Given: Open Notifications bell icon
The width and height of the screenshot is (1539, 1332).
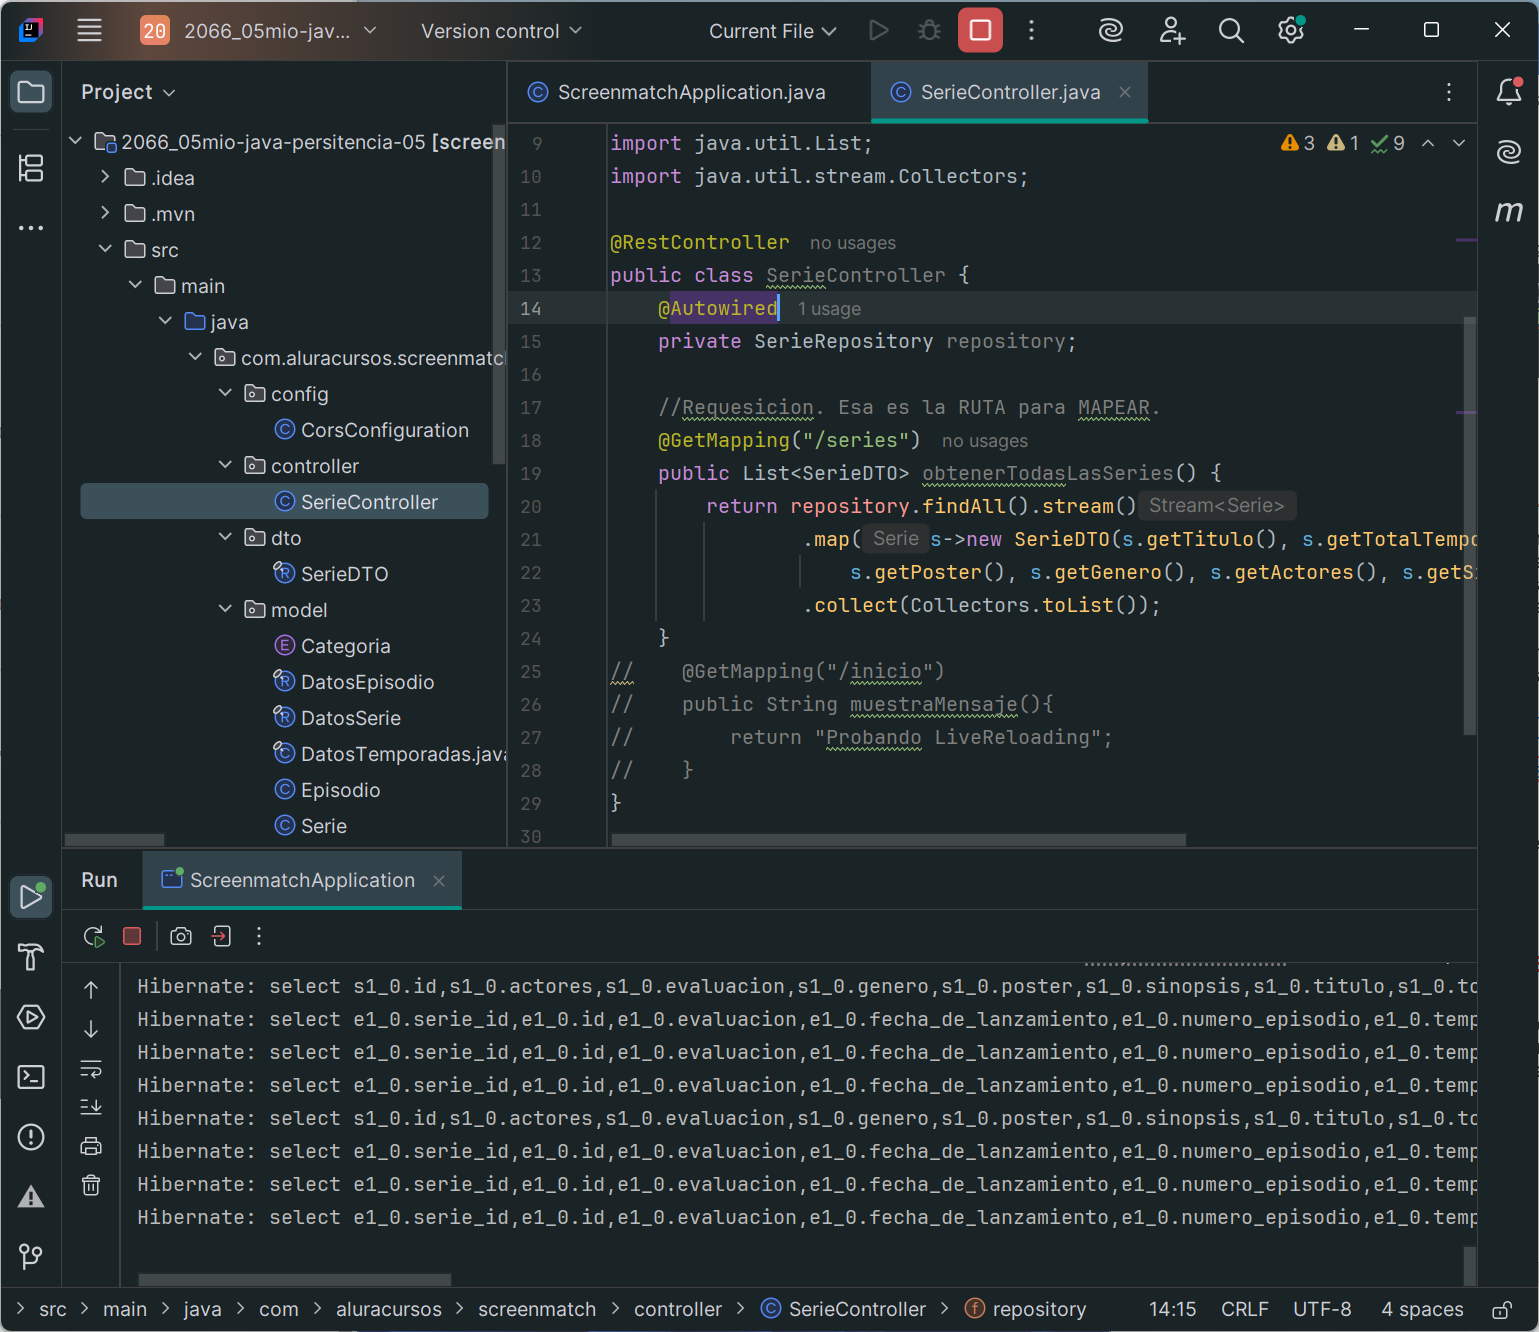Looking at the screenshot, I should click(x=1509, y=92).
